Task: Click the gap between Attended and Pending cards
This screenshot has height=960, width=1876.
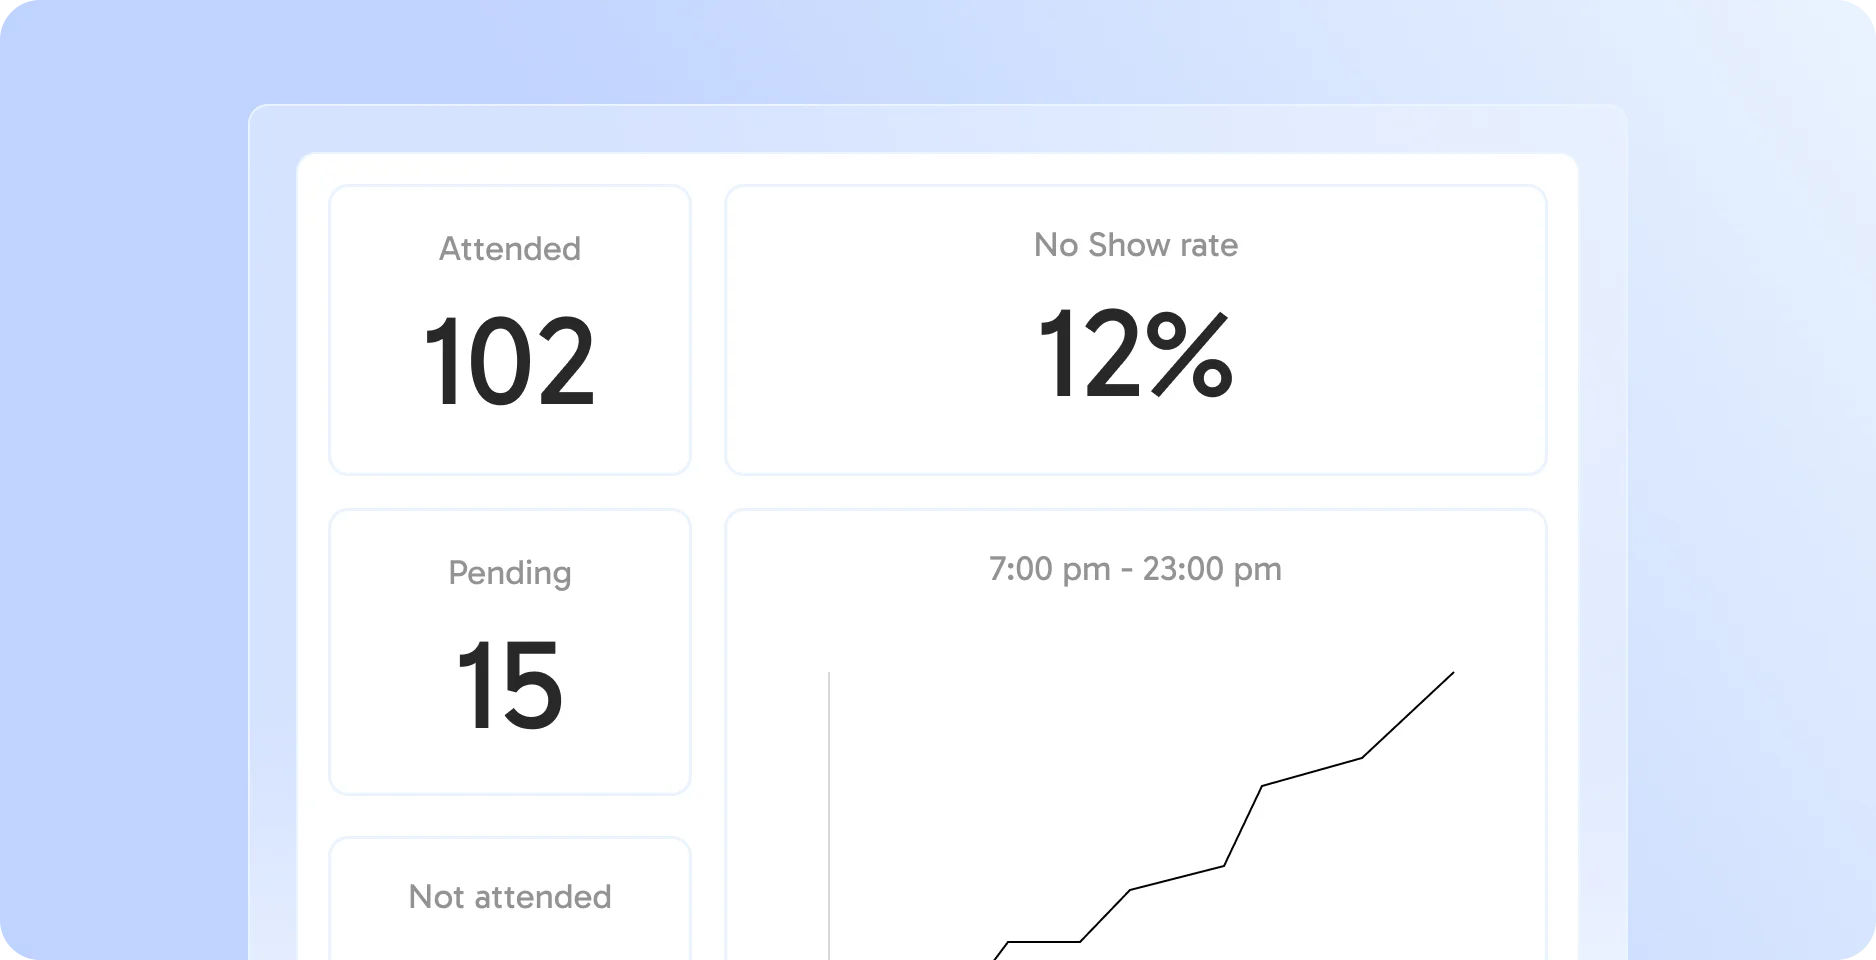Action: tap(509, 492)
